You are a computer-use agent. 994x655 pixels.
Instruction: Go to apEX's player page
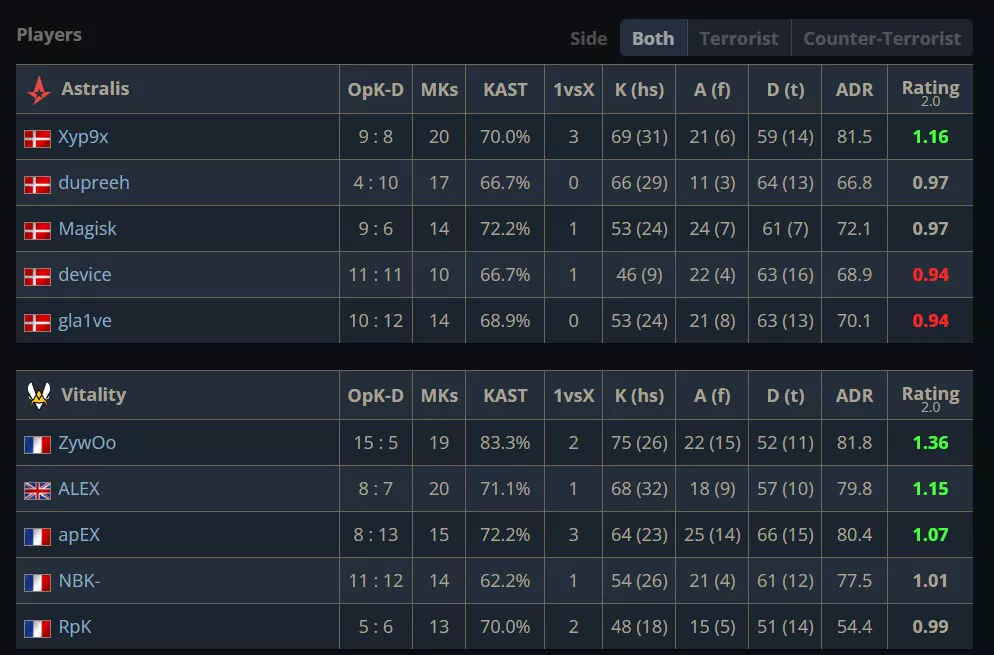[79, 535]
